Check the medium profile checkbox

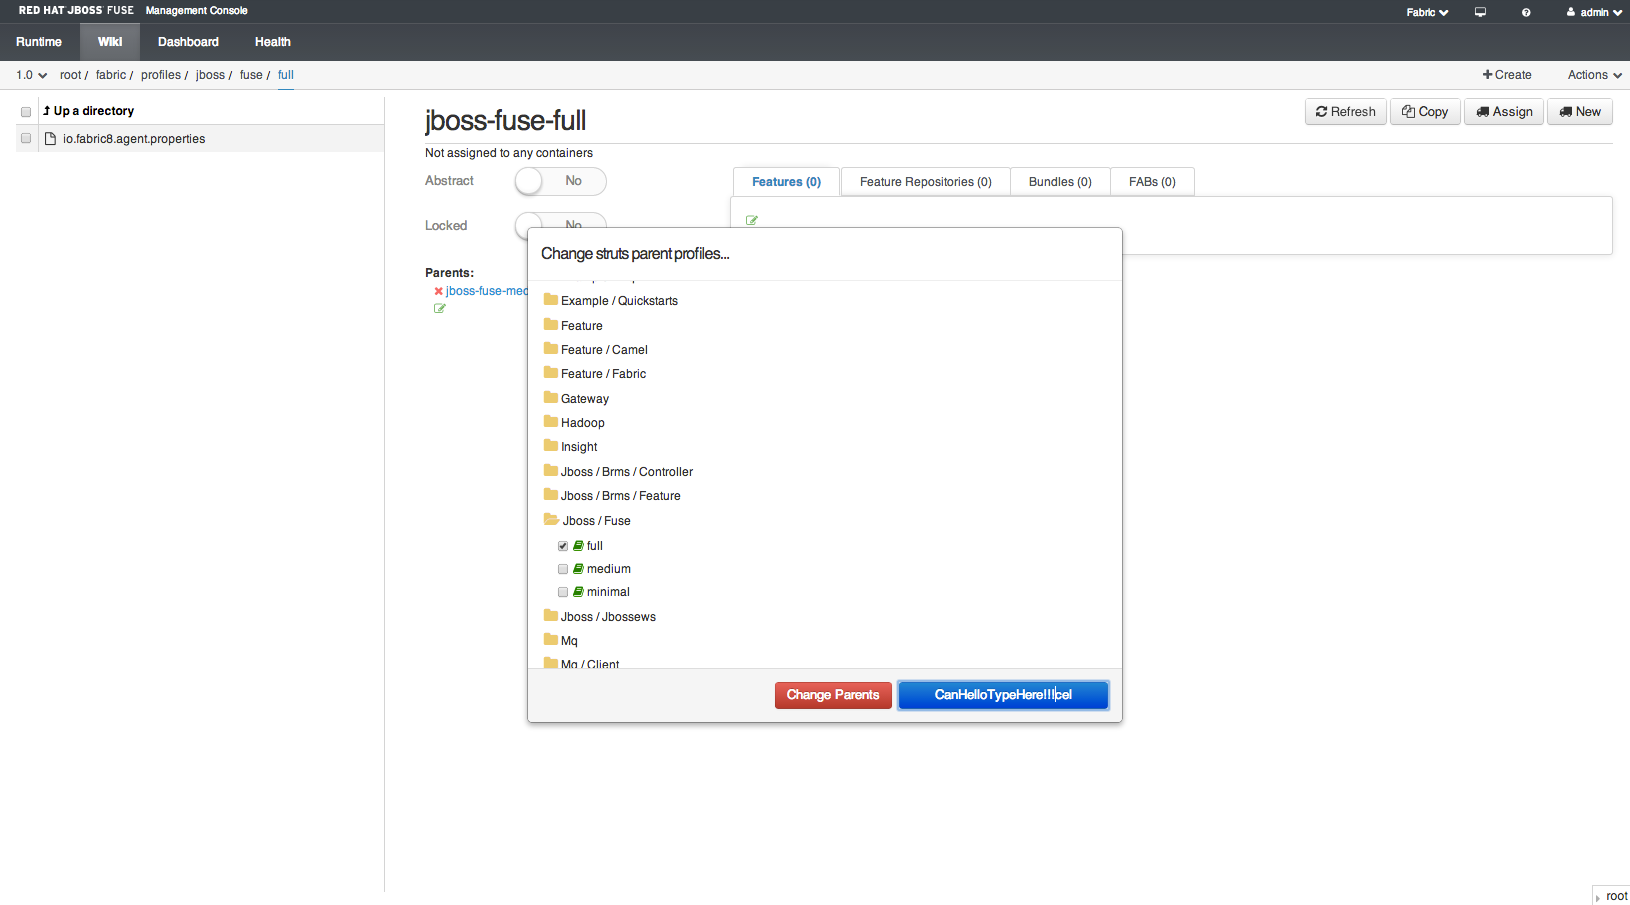point(563,569)
